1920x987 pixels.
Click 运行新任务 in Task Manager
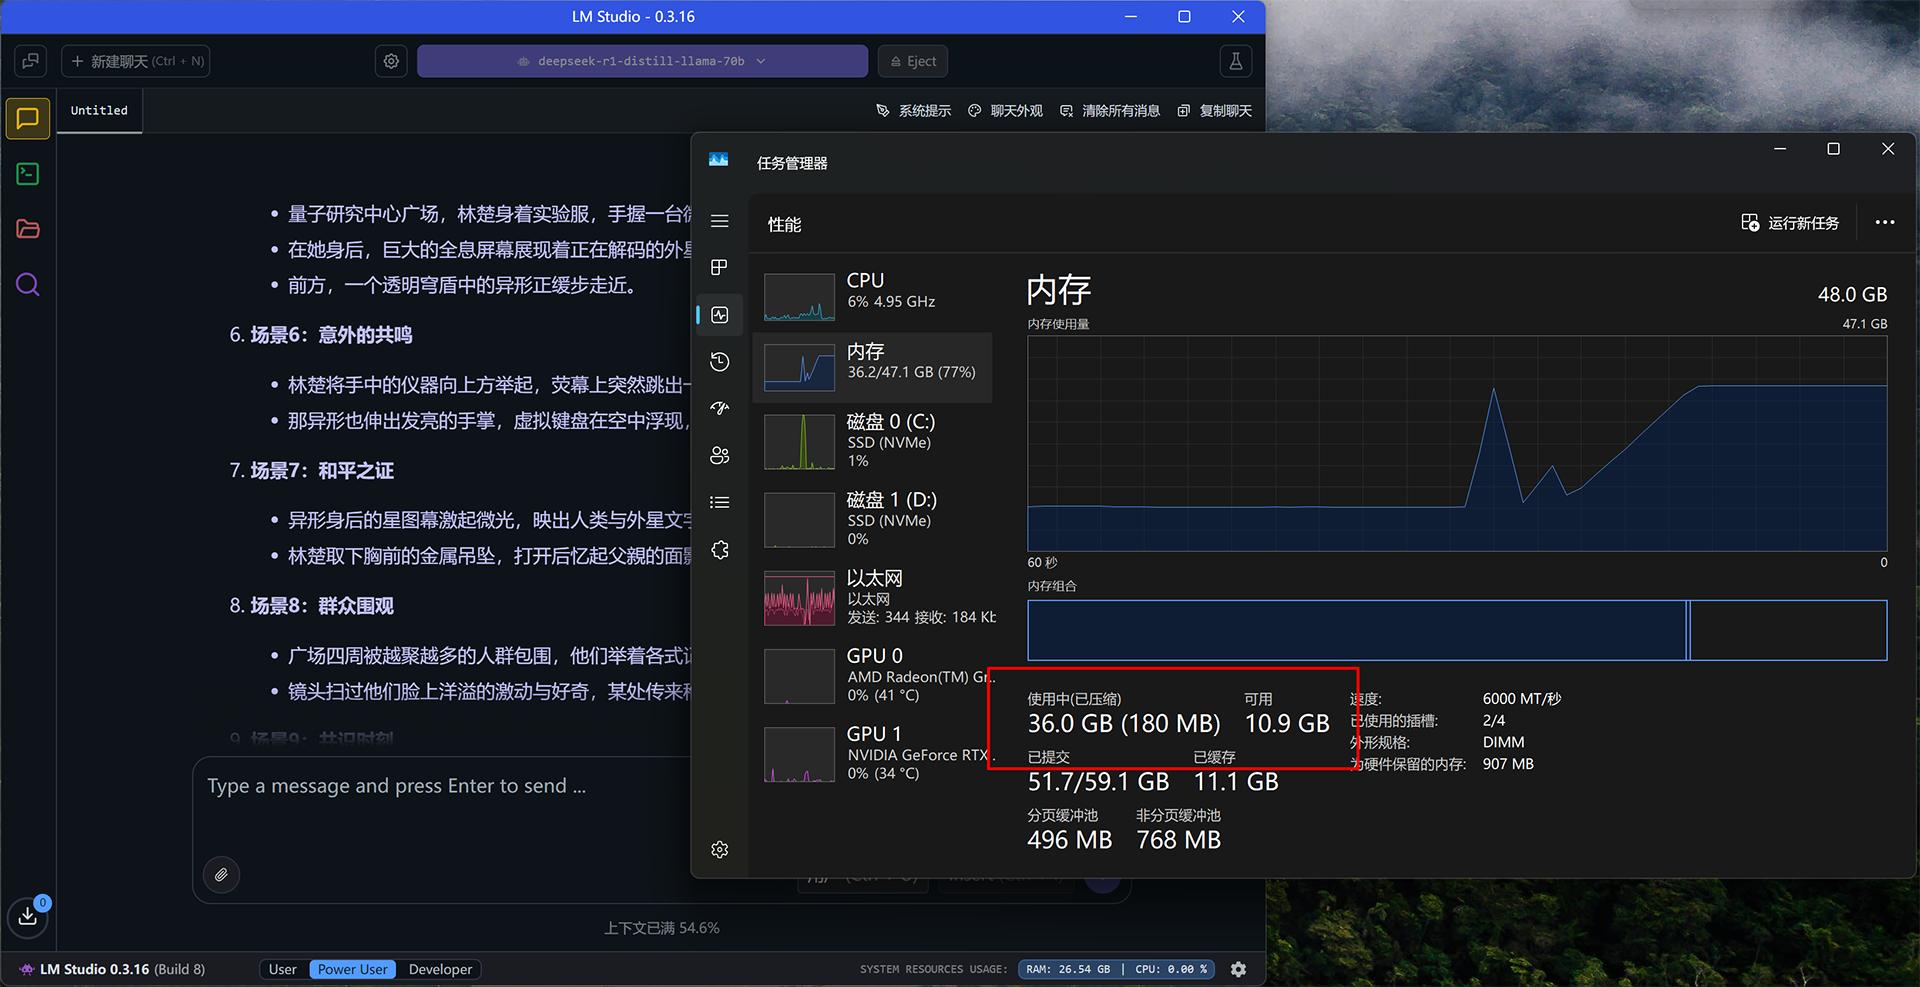(x=1790, y=222)
